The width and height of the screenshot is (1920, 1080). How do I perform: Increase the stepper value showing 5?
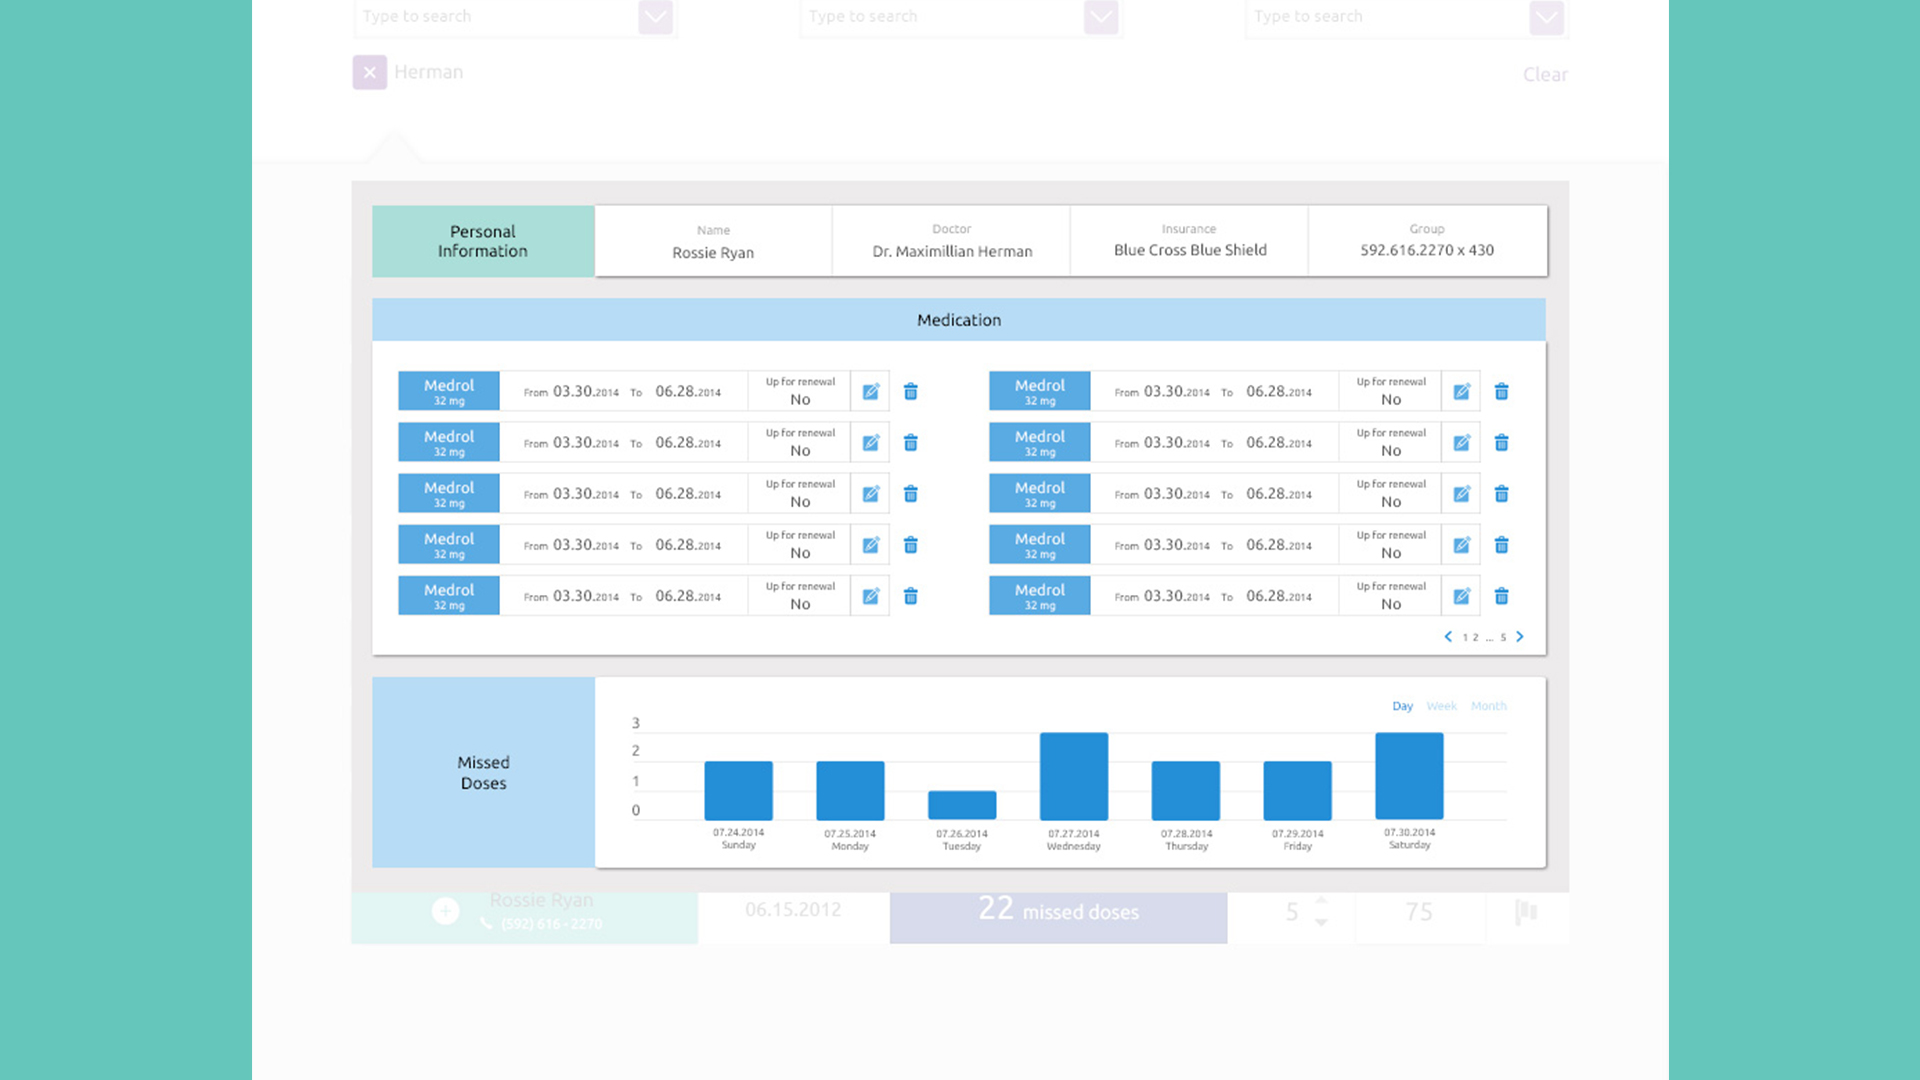click(x=1321, y=900)
